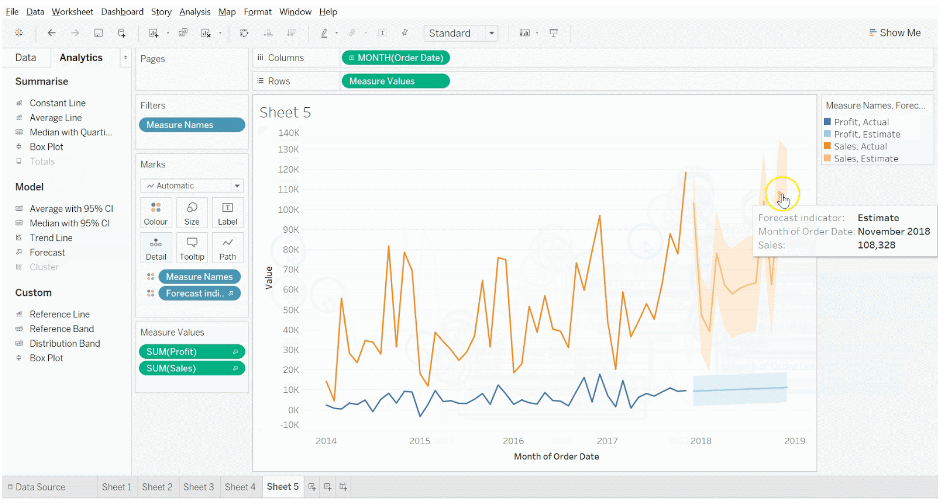The height and width of the screenshot is (504, 945).
Task: Add a new worksheet from tab bar
Action: (312, 487)
